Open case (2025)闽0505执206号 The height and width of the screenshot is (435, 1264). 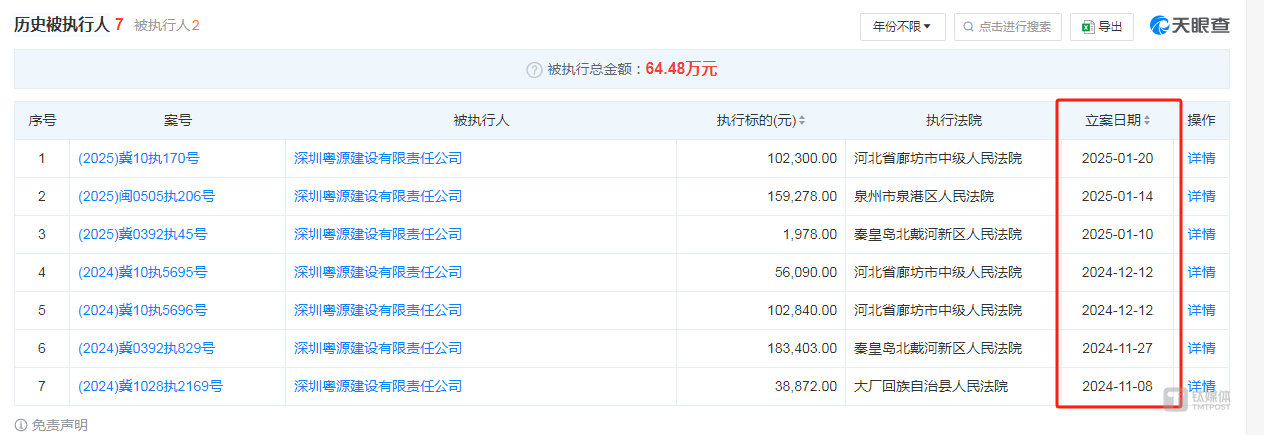pos(146,196)
